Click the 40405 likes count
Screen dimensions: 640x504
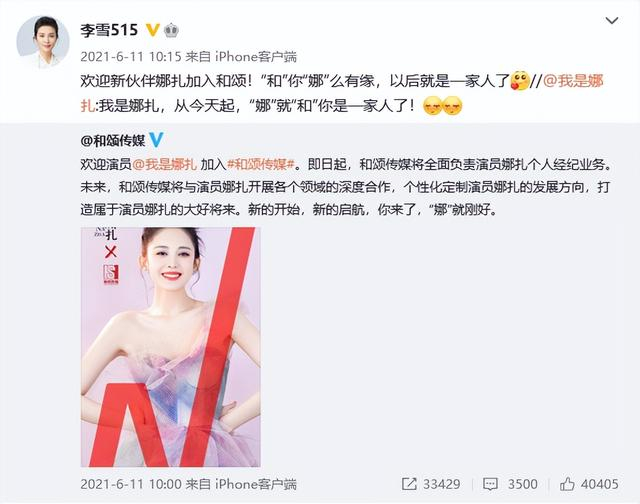600,484
